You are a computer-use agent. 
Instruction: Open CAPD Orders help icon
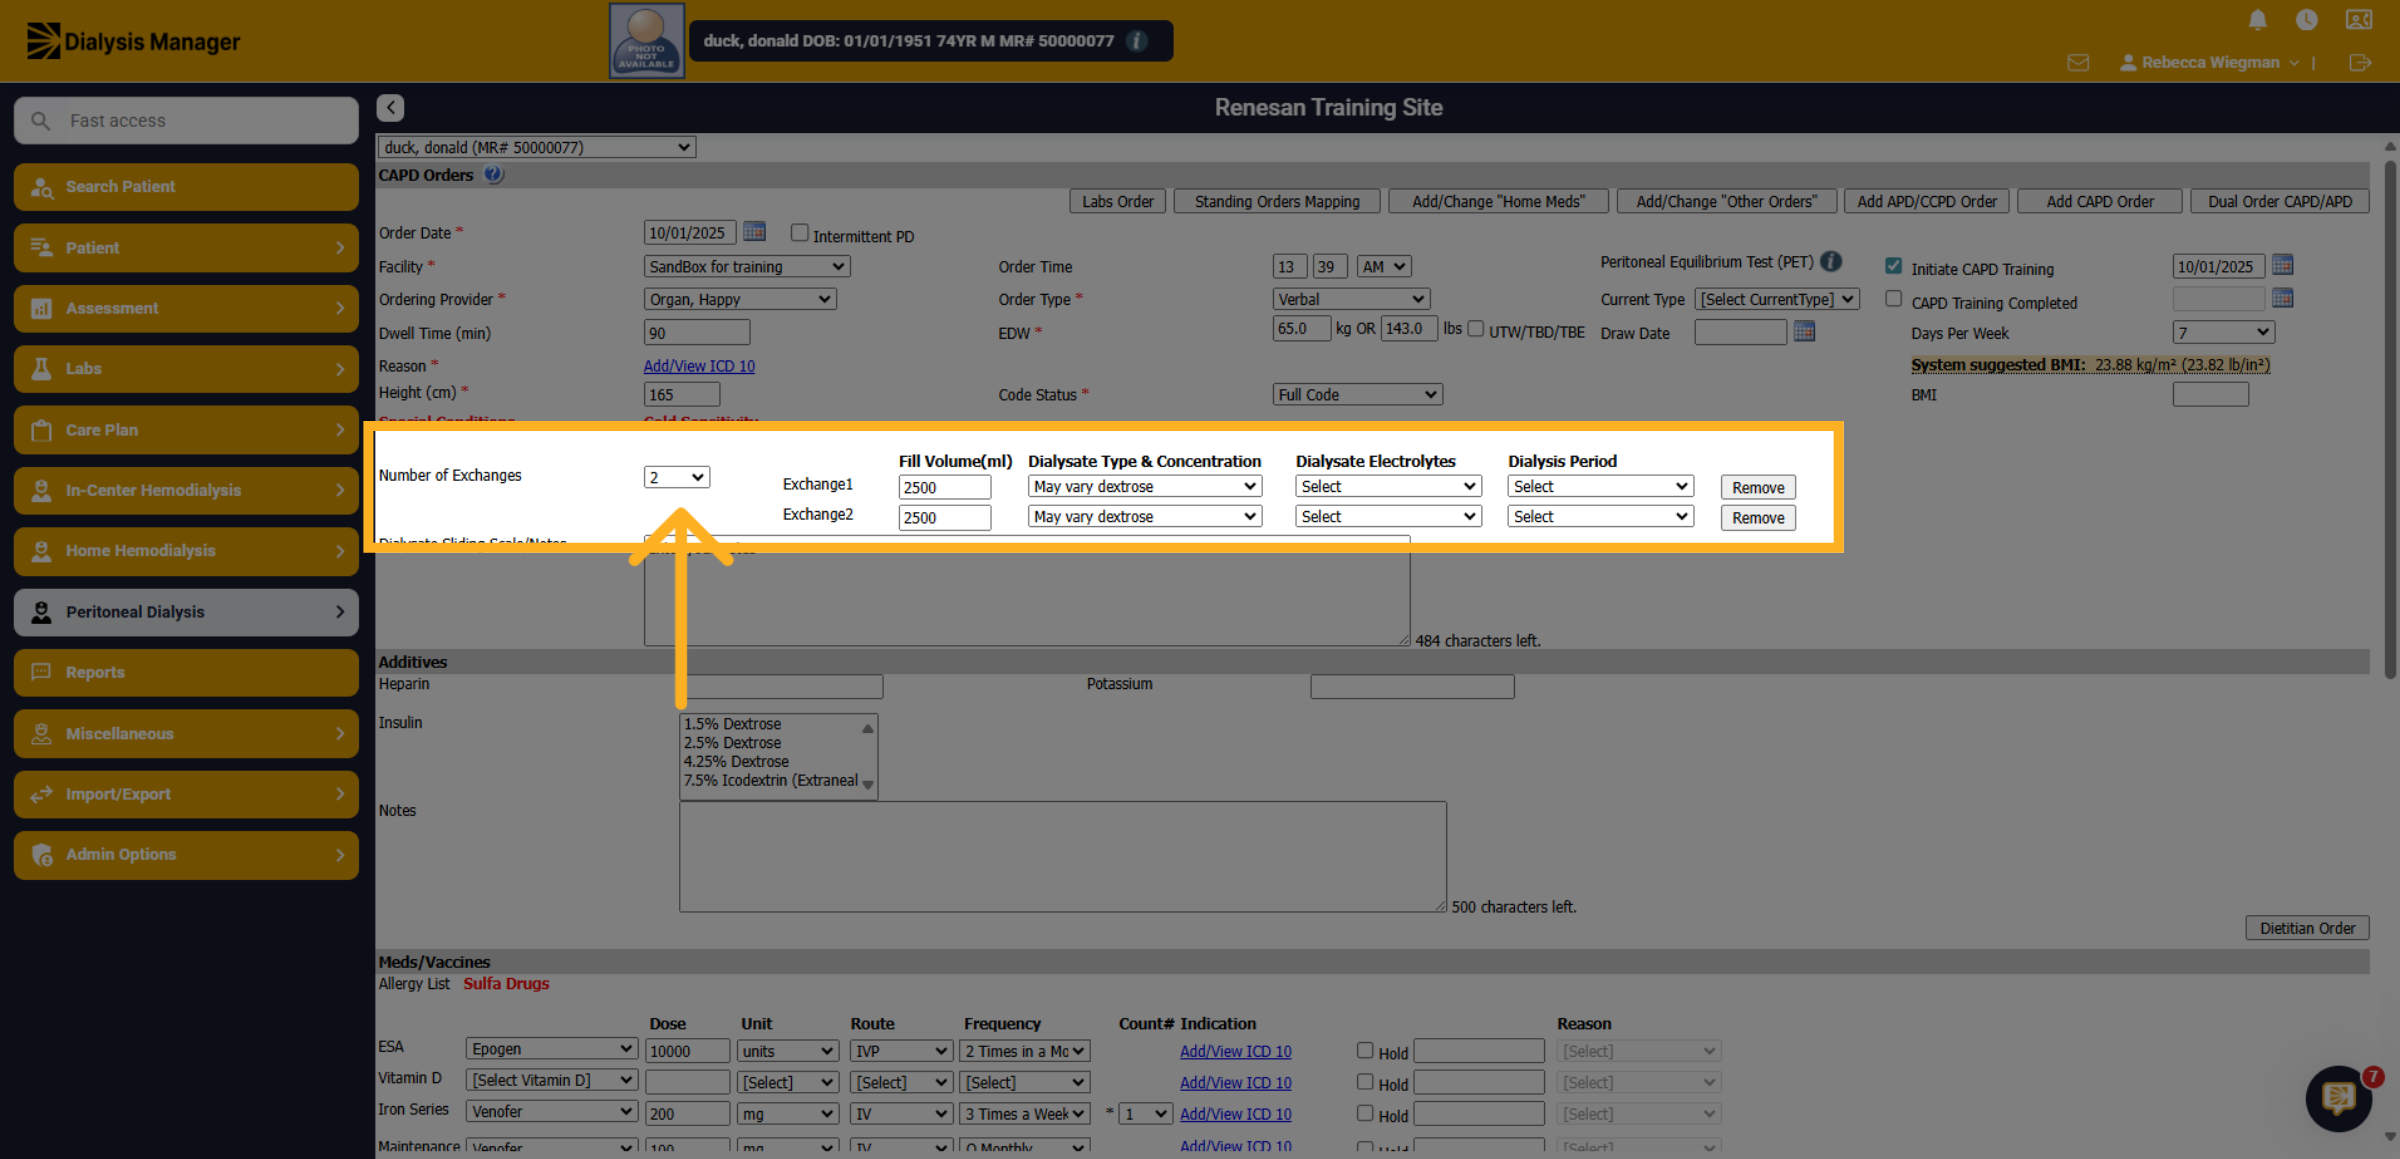tap(493, 174)
